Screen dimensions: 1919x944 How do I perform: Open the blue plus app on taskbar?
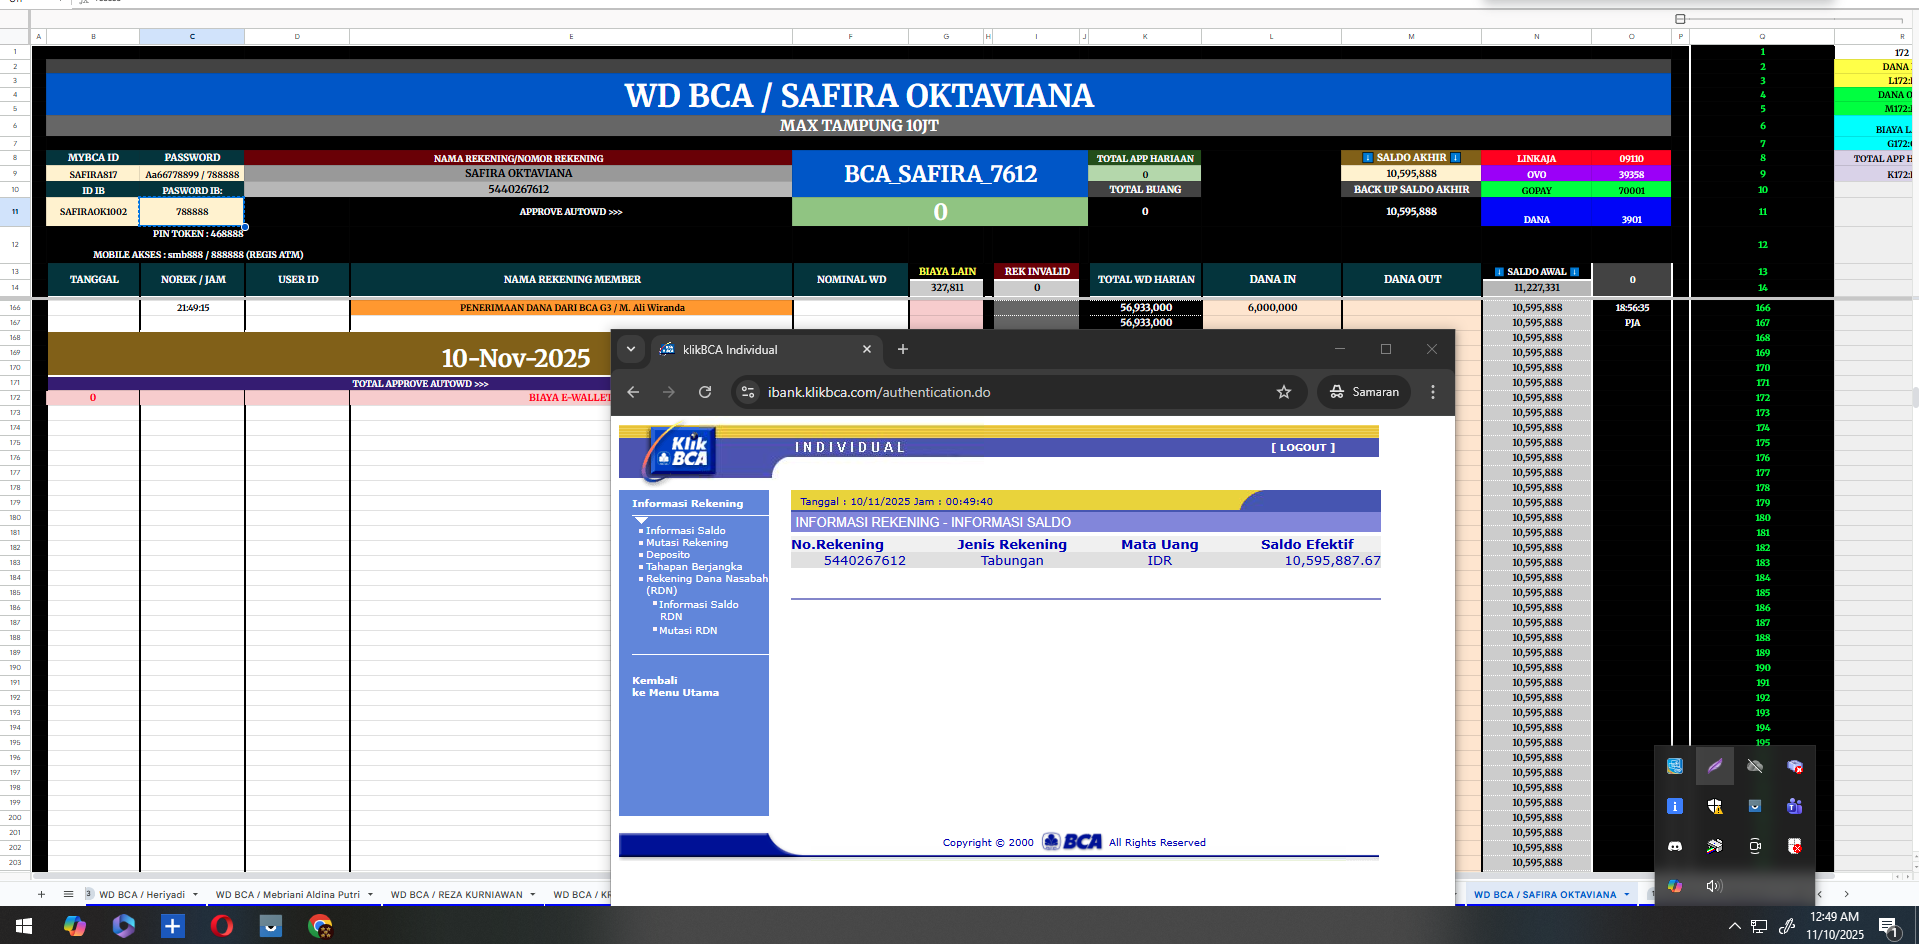(x=173, y=926)
